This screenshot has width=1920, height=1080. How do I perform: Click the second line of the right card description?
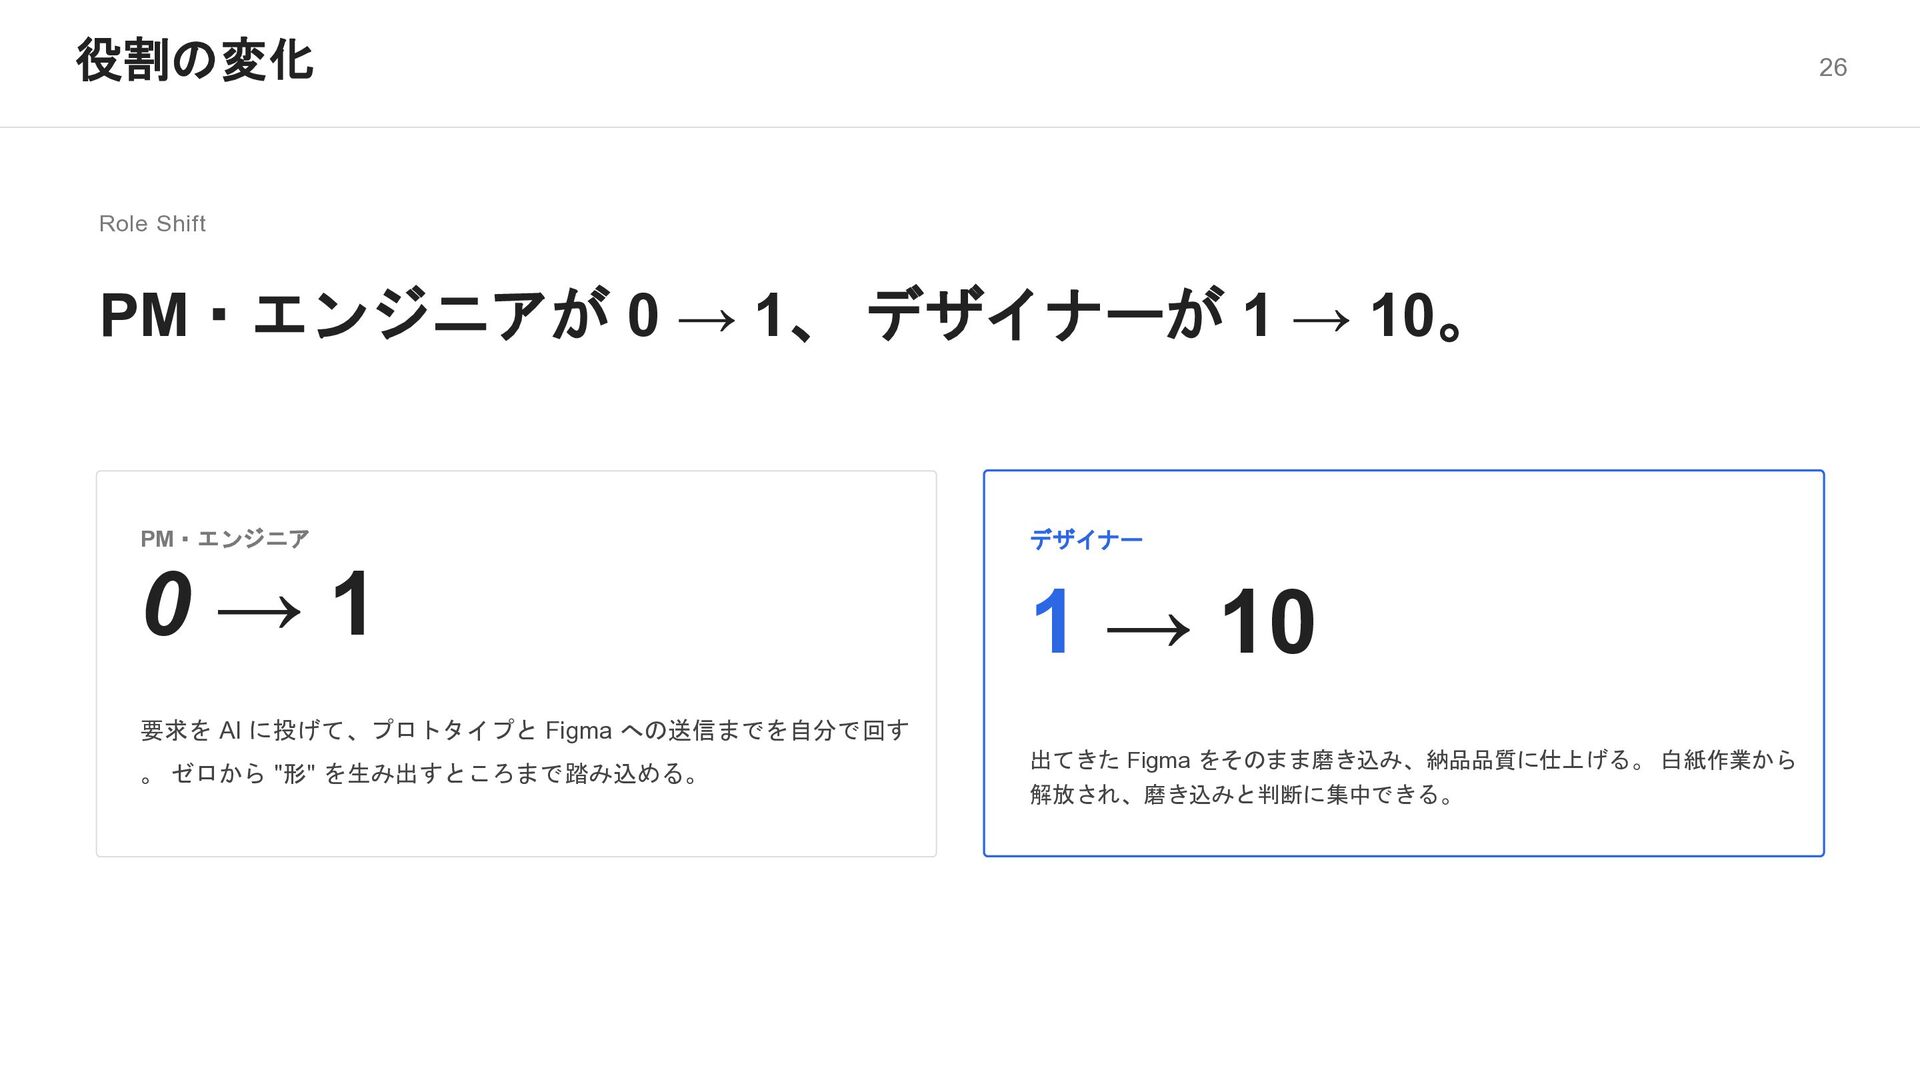pyautogui.click(x=1240, y=795)
